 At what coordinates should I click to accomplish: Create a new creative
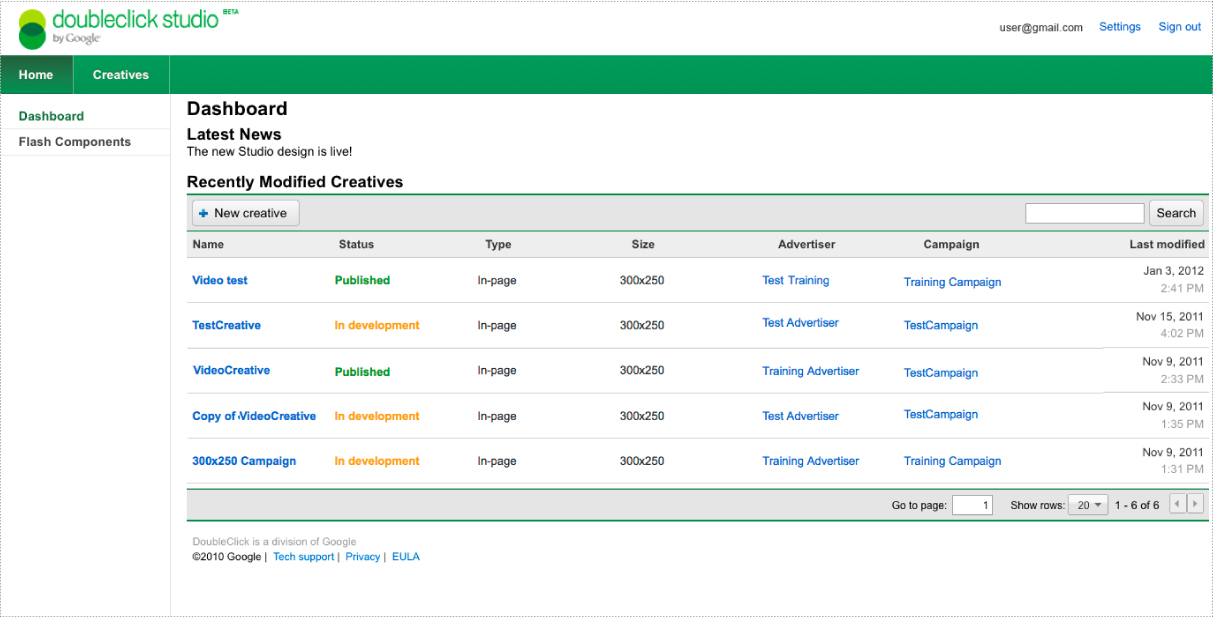245,213
